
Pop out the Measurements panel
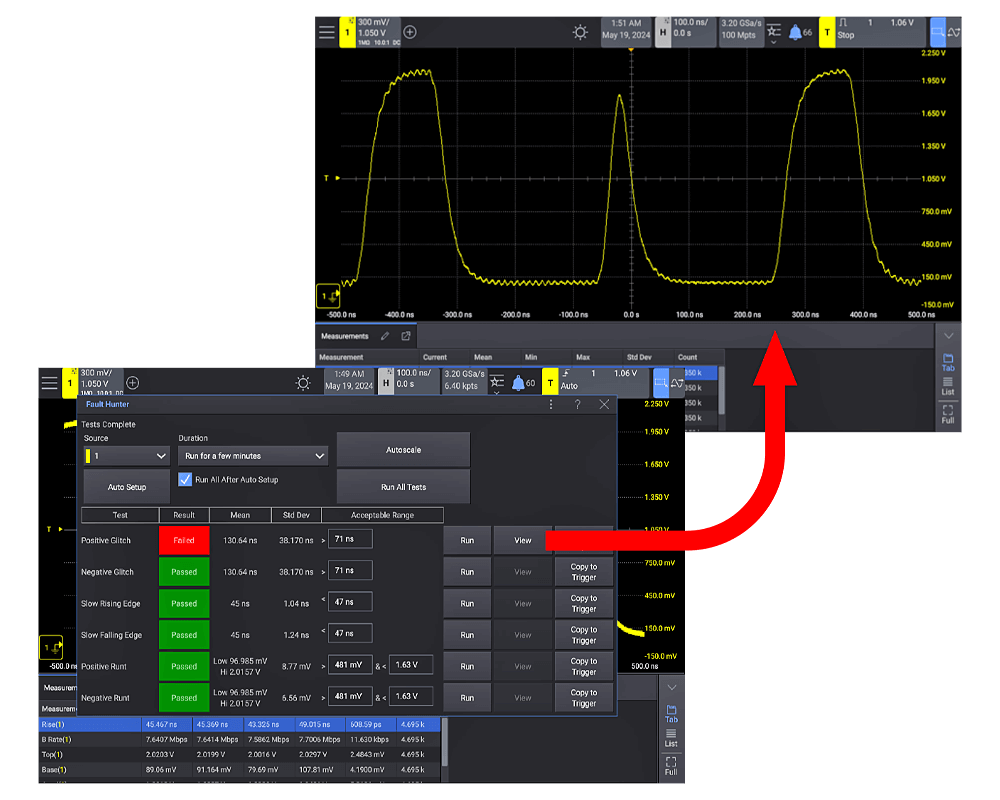pyautogui.click(x=406, y=337)
